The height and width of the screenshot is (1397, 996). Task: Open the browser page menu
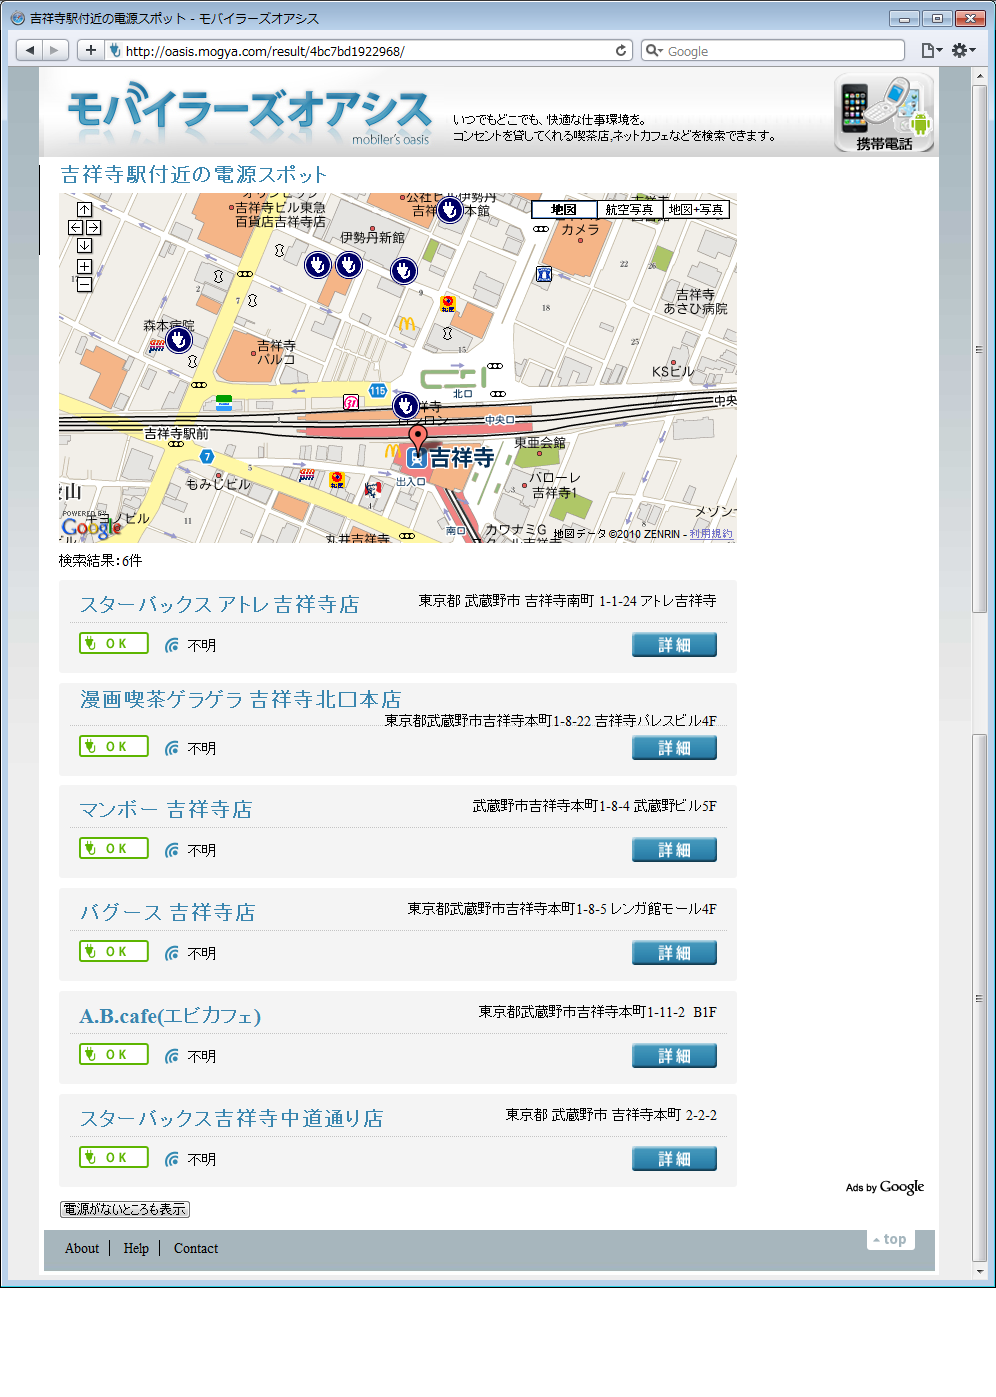(x=931, y=50)
